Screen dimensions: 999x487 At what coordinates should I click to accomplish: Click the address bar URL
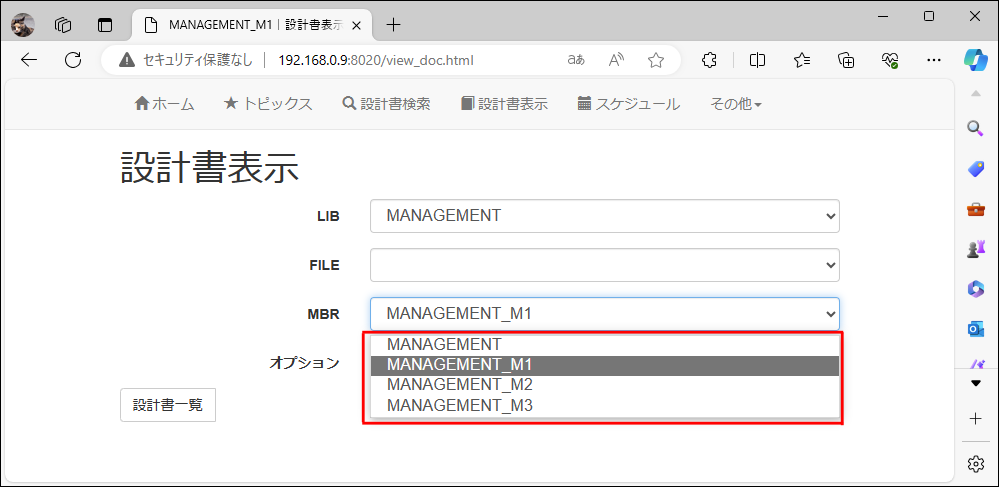click(x=376, y=61)
